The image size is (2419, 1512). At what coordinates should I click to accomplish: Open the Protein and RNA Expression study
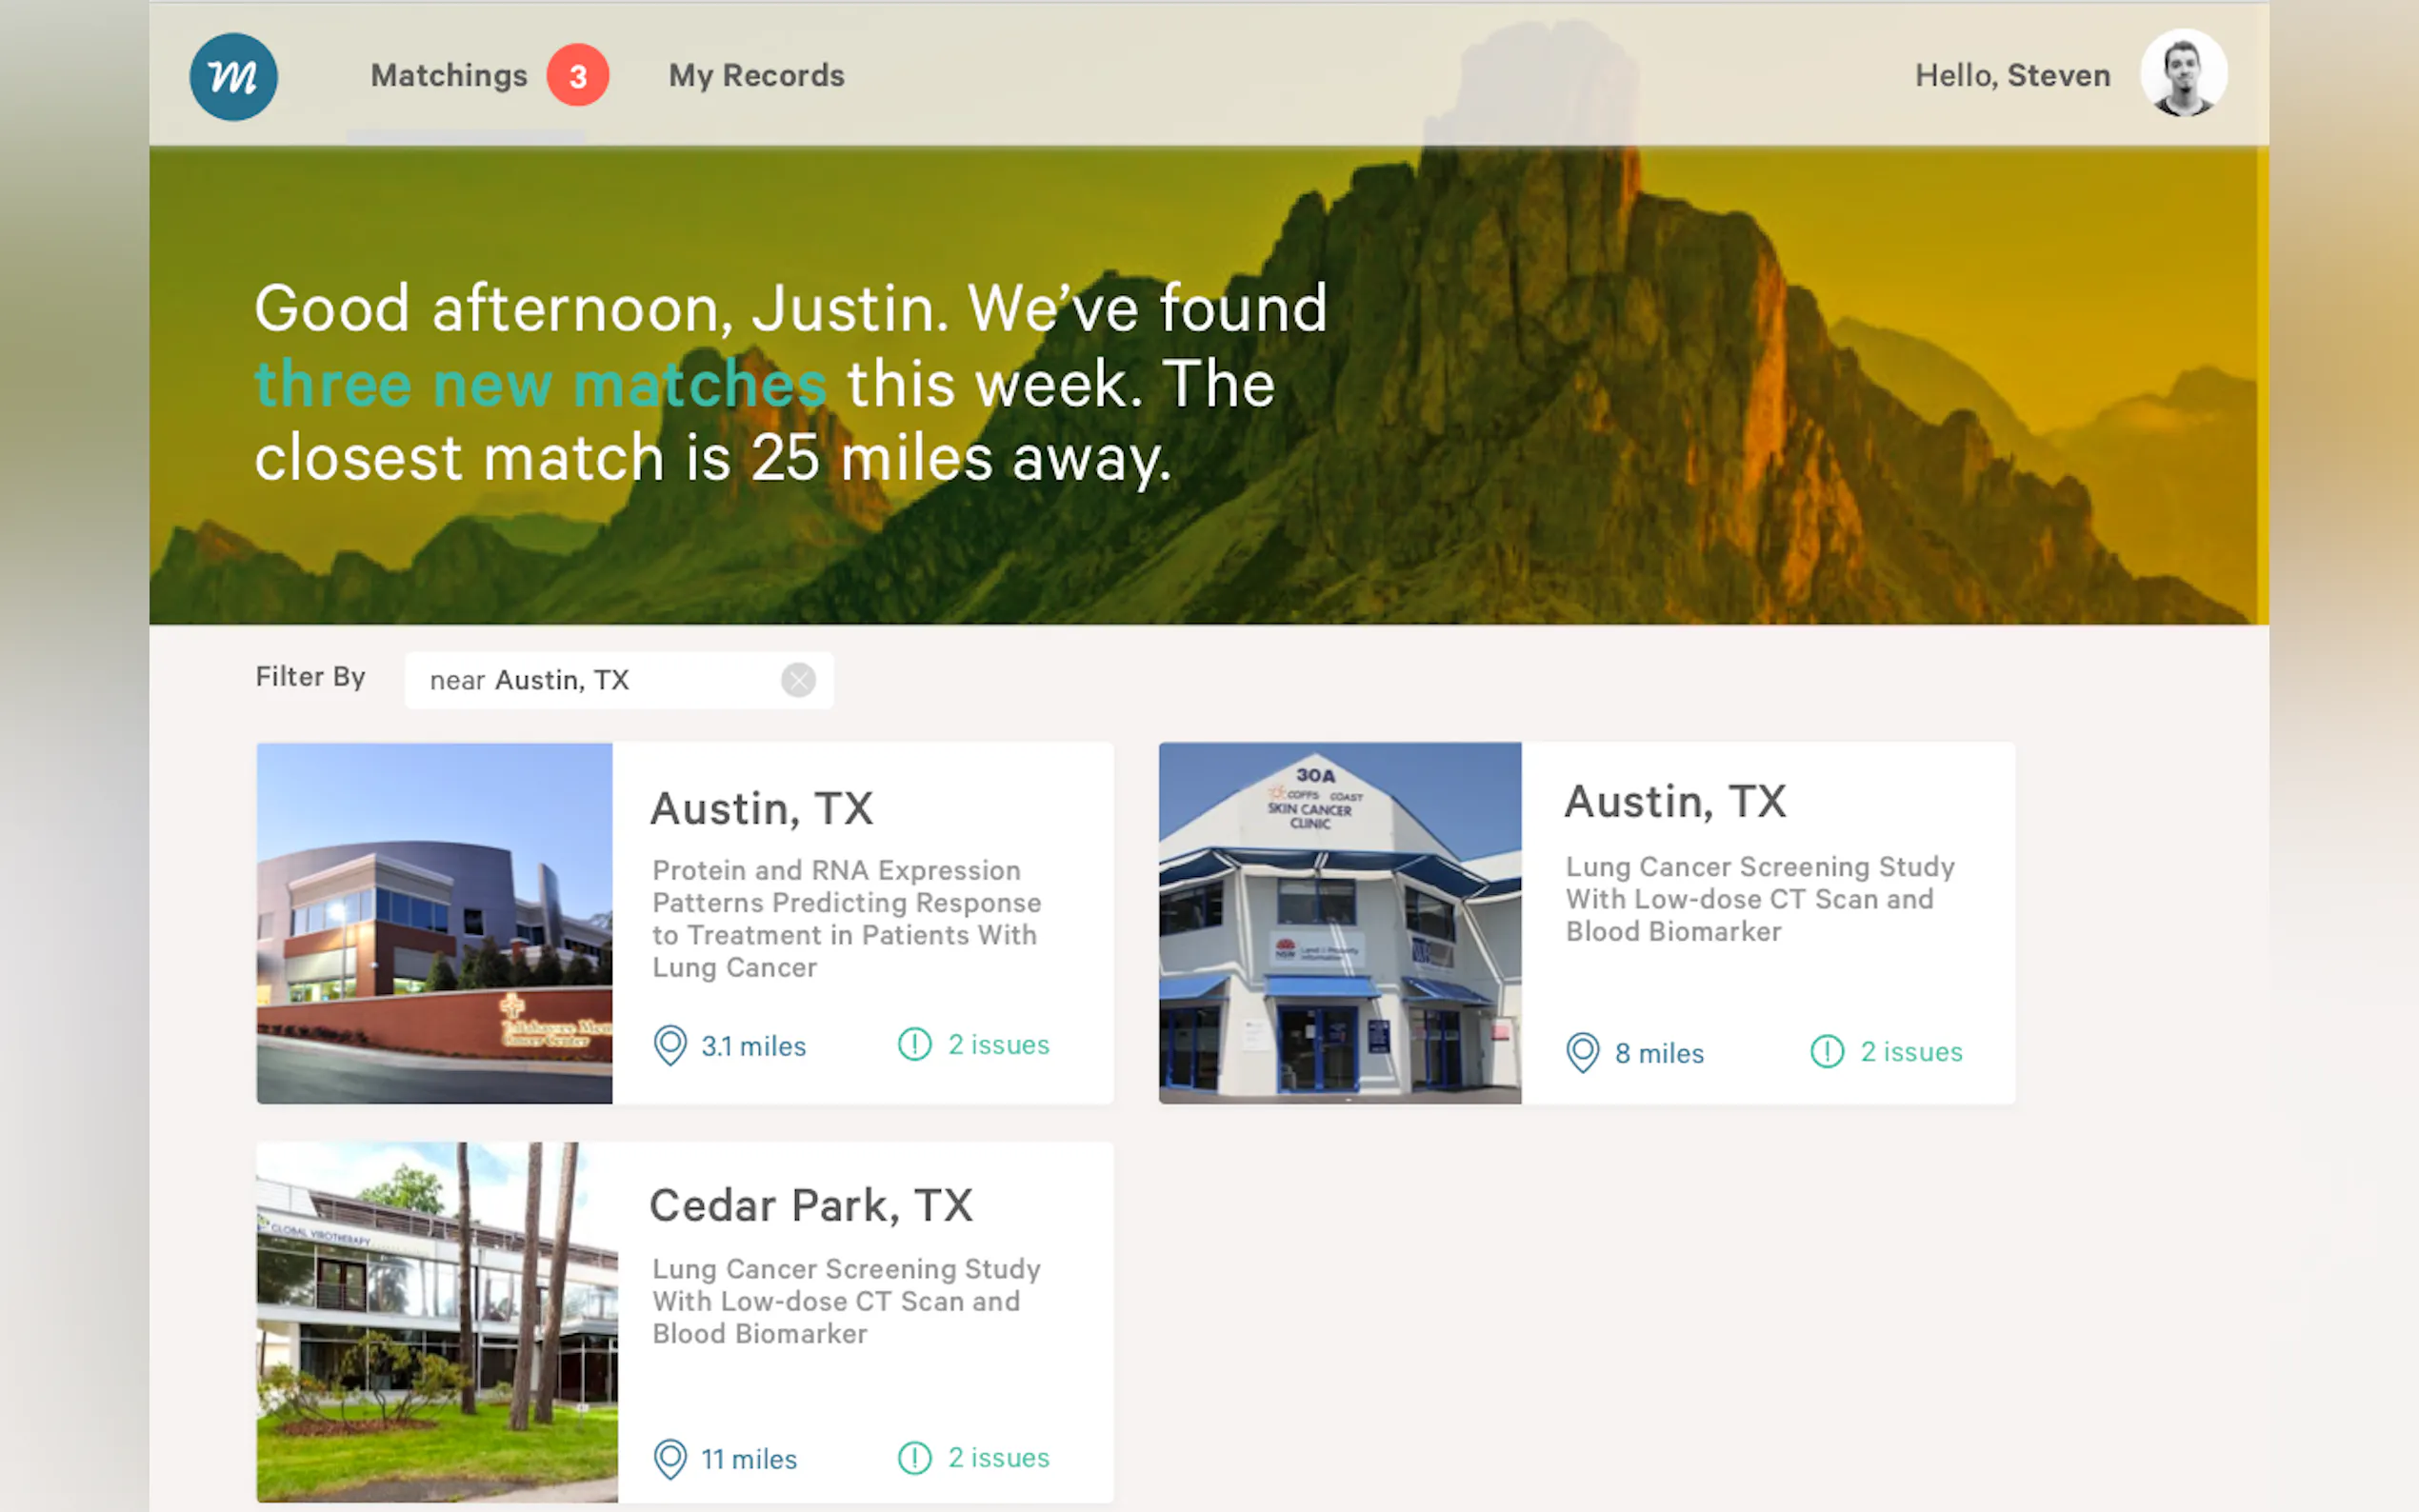(x=846, y=918)
